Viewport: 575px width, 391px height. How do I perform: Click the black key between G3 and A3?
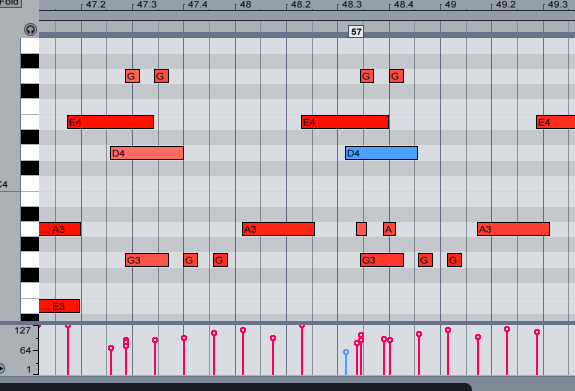click(30, 244)
